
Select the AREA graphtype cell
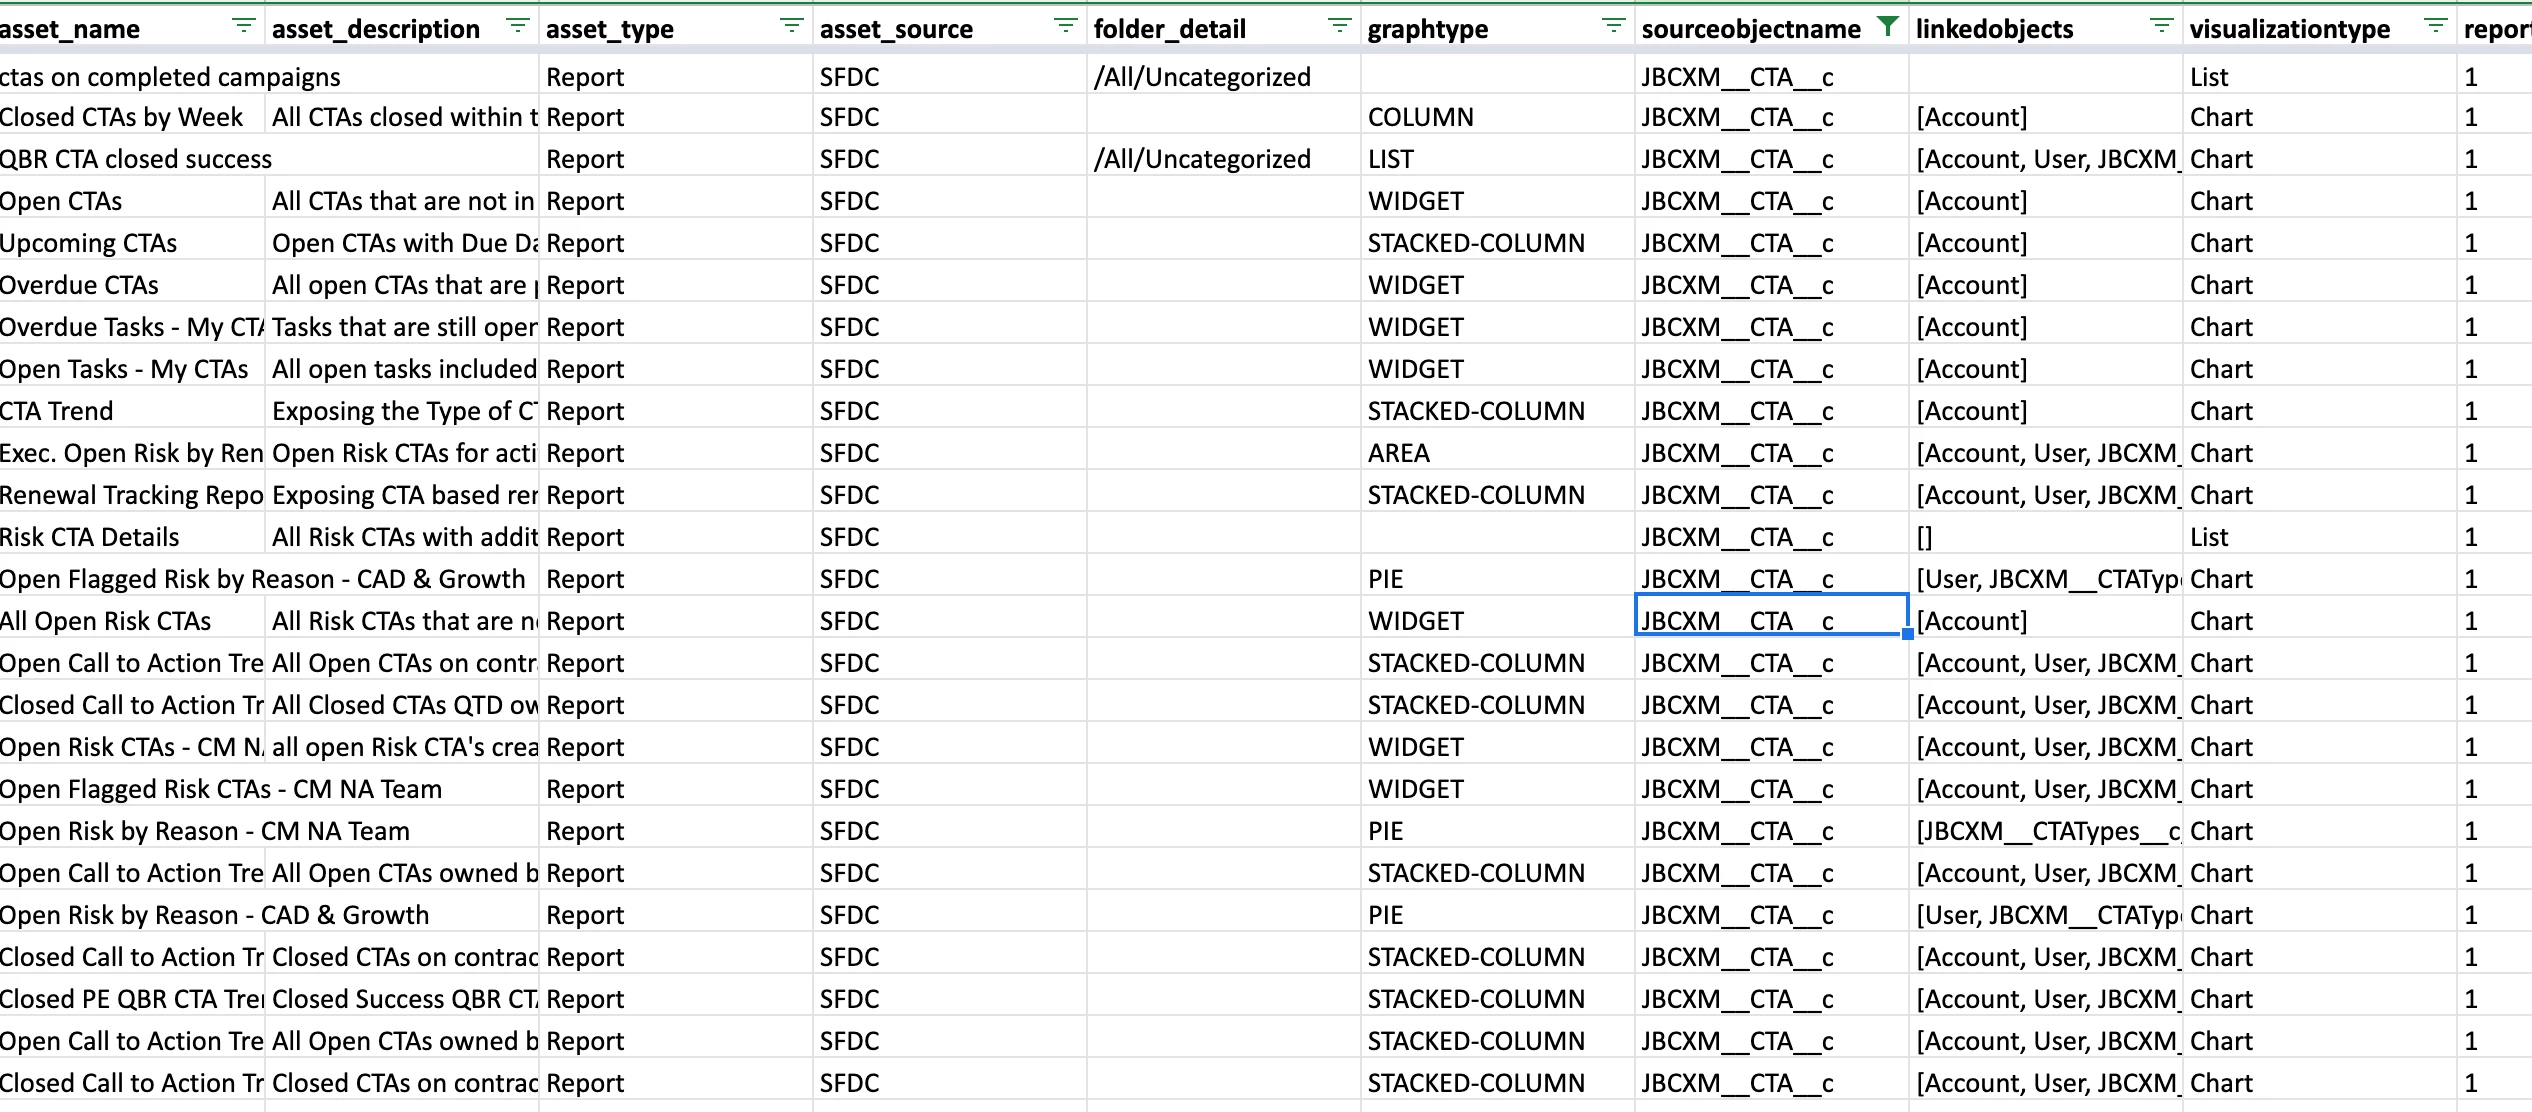click(1398, 454)
